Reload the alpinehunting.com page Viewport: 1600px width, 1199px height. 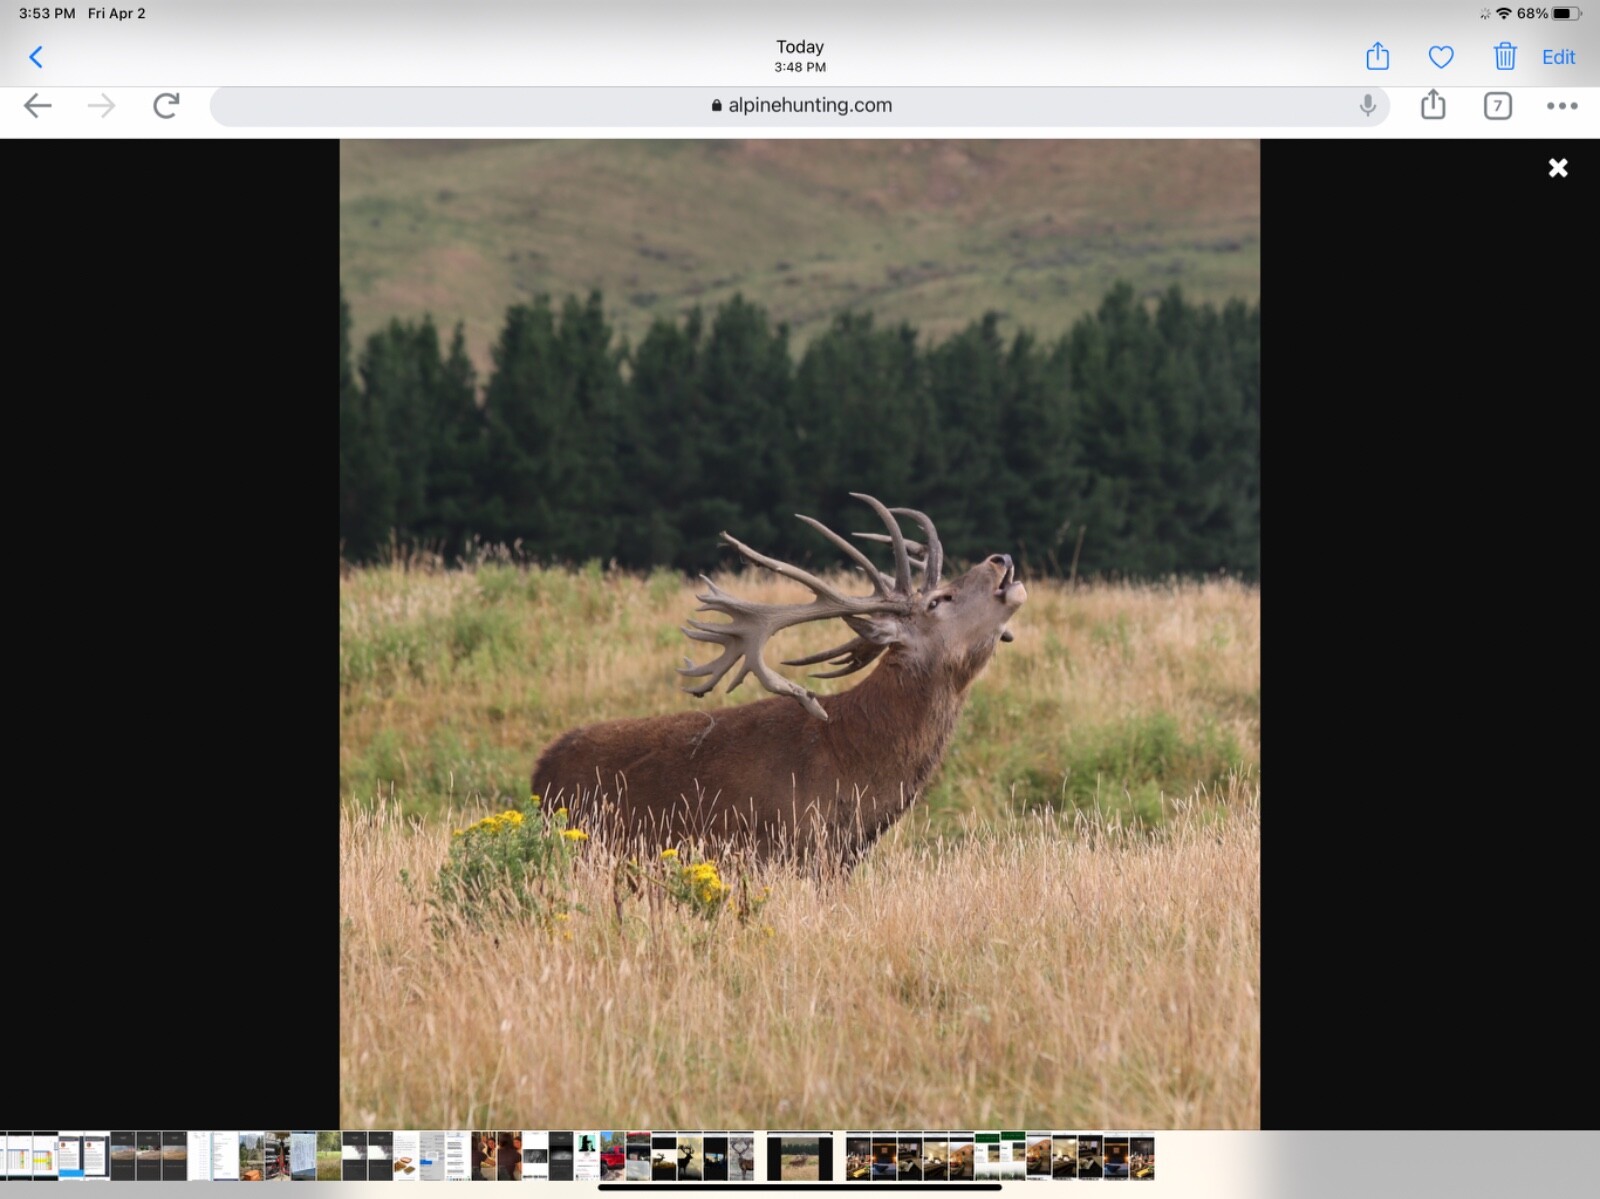pyautogui.click(x=166, y=105)
